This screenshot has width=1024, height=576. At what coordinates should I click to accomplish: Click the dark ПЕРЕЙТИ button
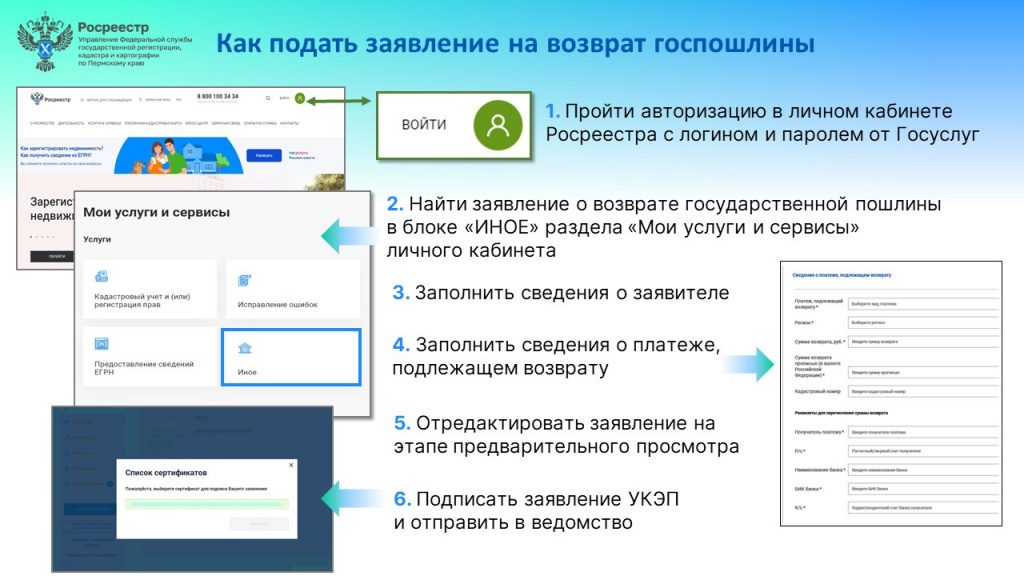click(52, 256)
